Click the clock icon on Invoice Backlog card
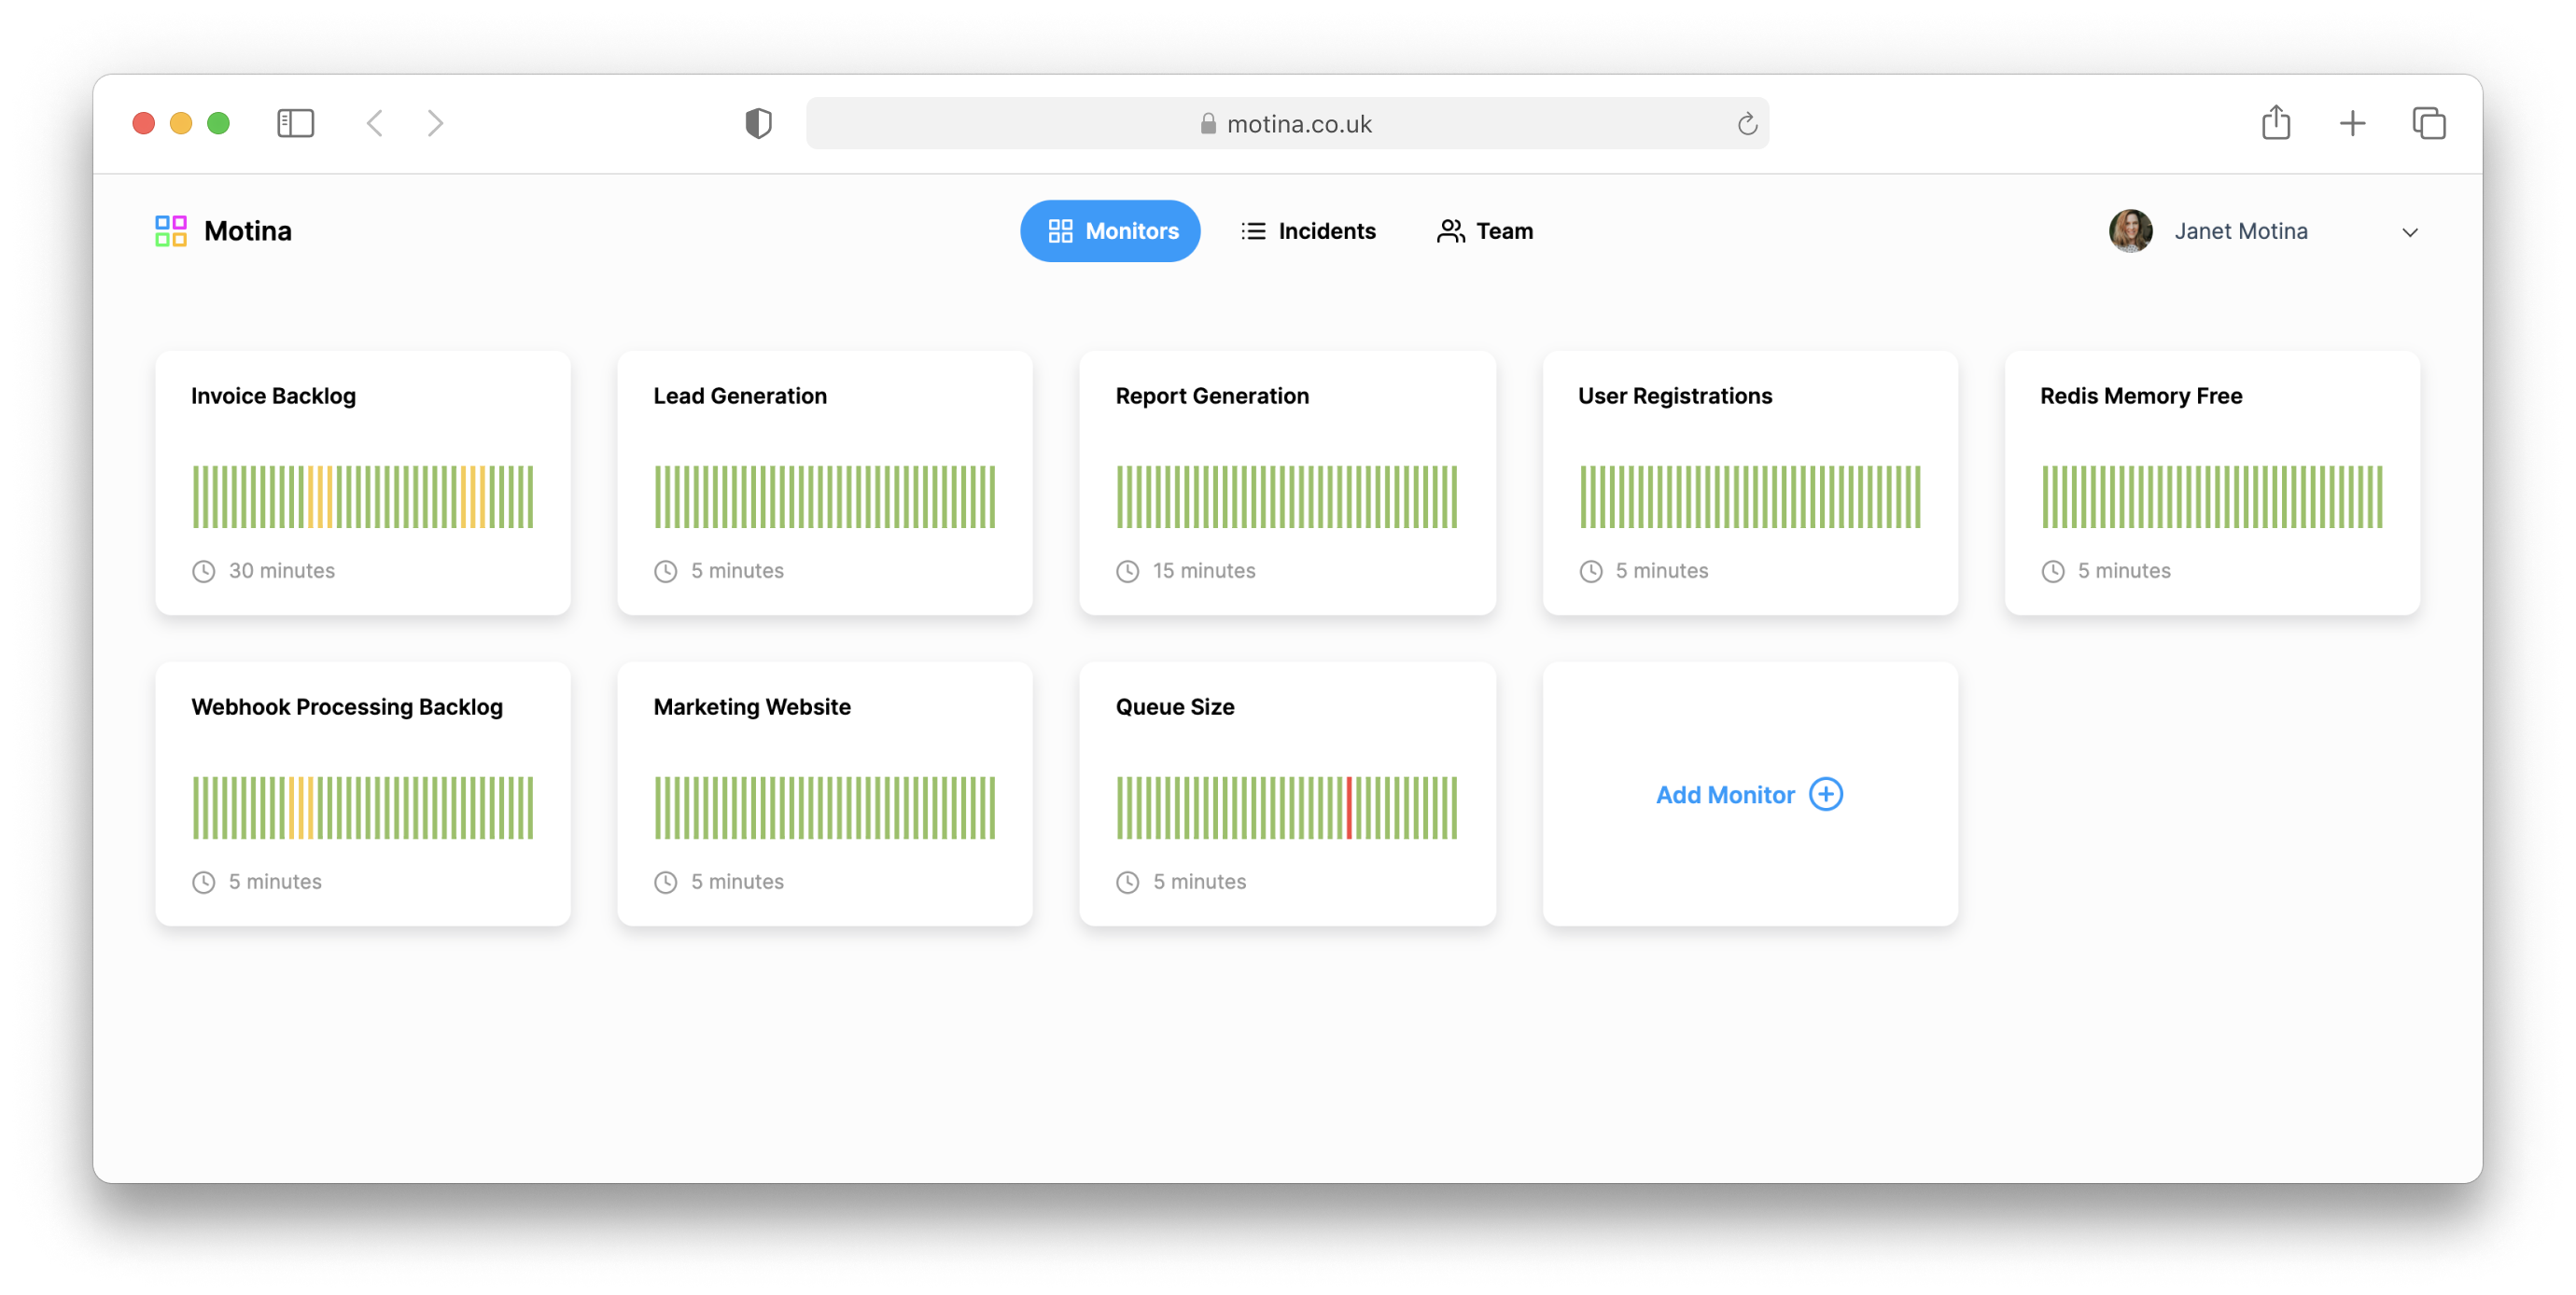 (x=204, y=571)
